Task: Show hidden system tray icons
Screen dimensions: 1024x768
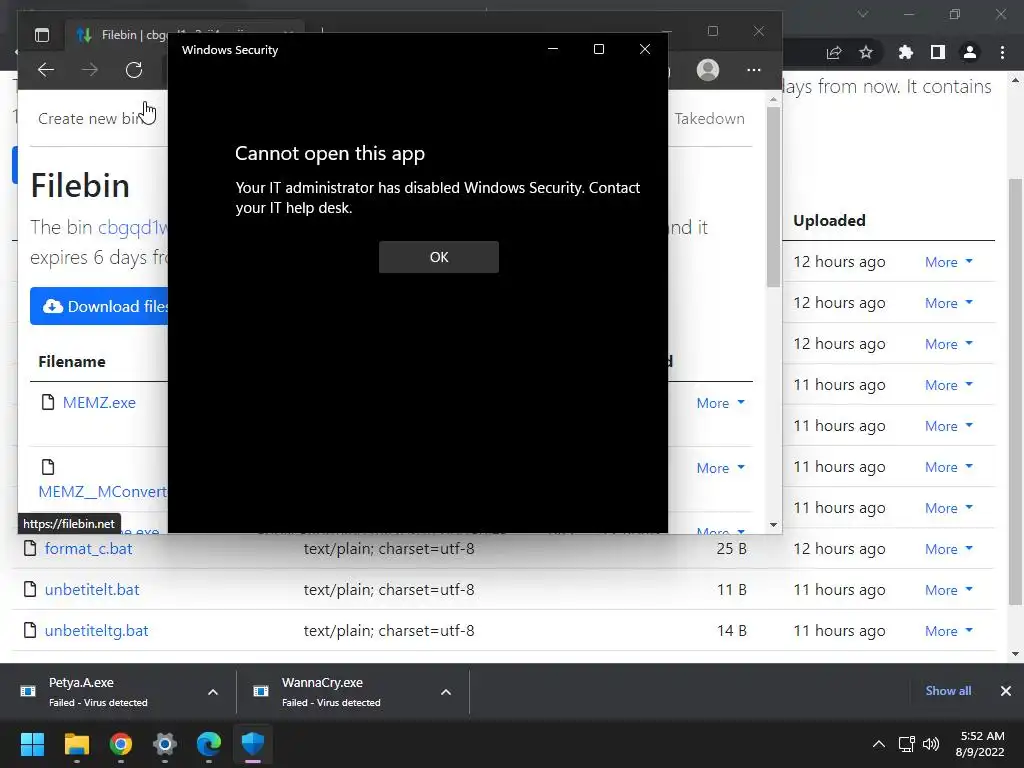Action: point(879,744)
